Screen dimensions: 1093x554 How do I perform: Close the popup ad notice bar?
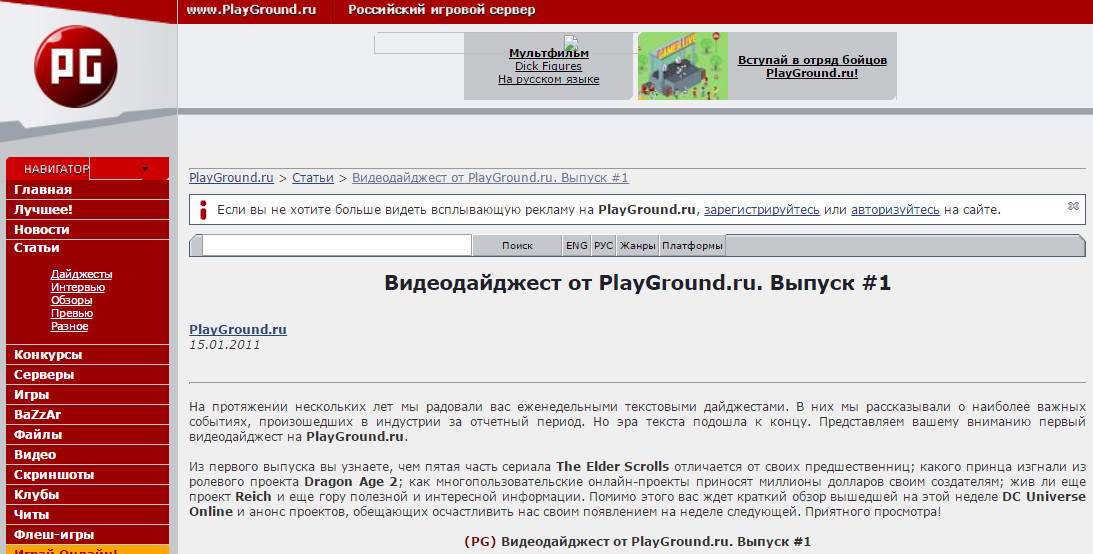tap(1073, 206)
